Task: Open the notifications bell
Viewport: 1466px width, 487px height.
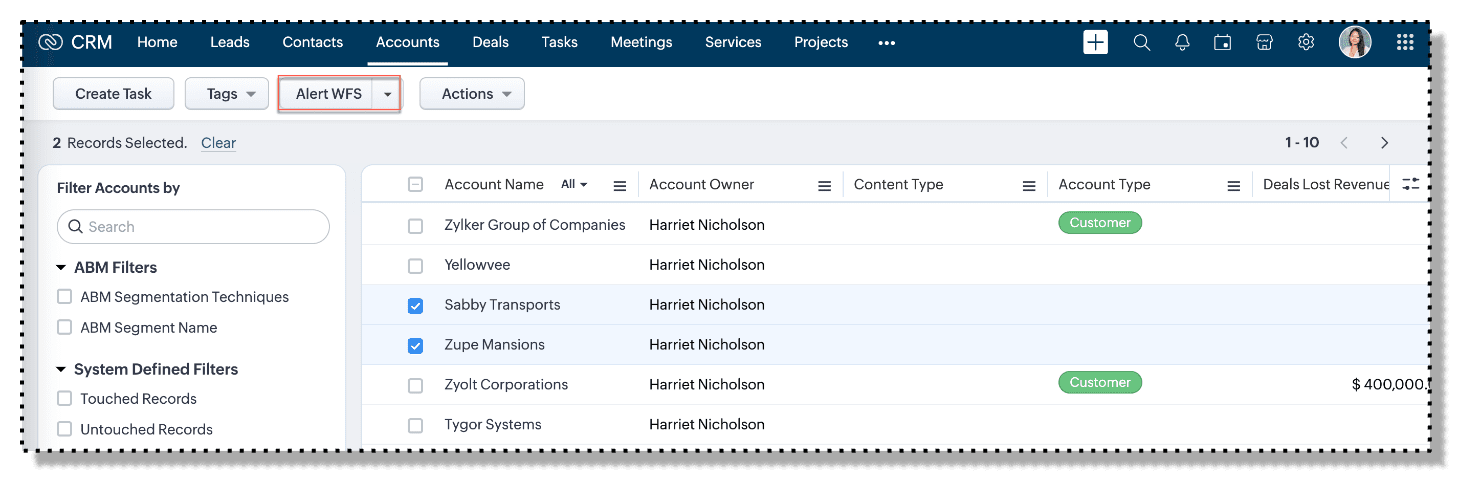Action: [1182, 42]
